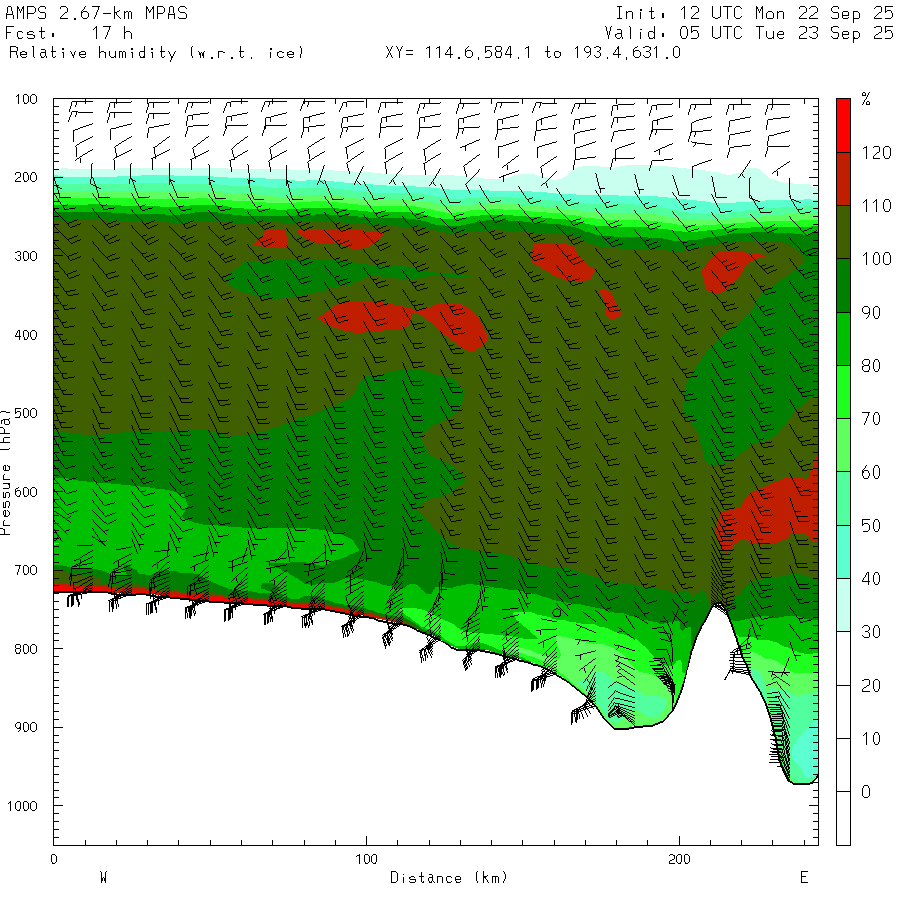Click the pressure axis label '800'
900x900 pixels.
point(26,649)
